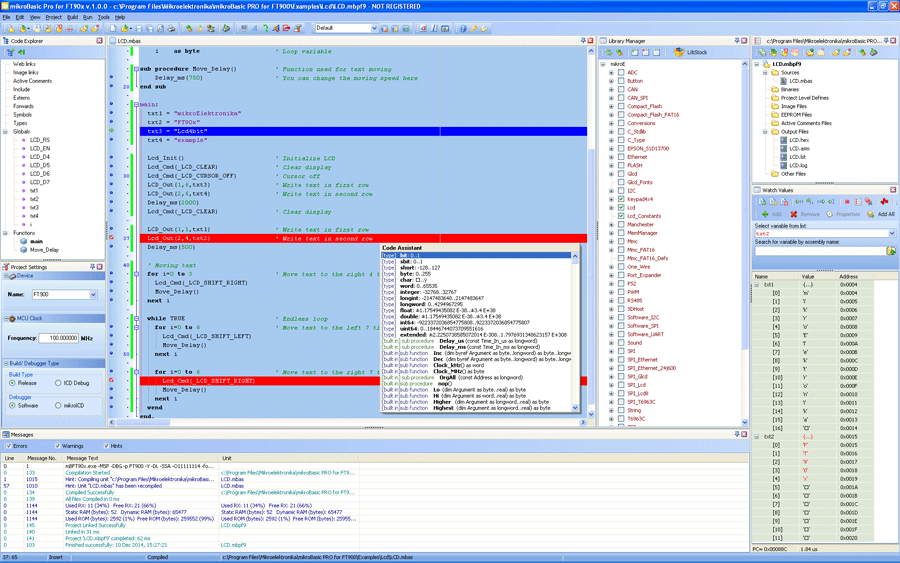
Task: Toggle the Keypad4x4 library checkbox
Action: point(621,199)
